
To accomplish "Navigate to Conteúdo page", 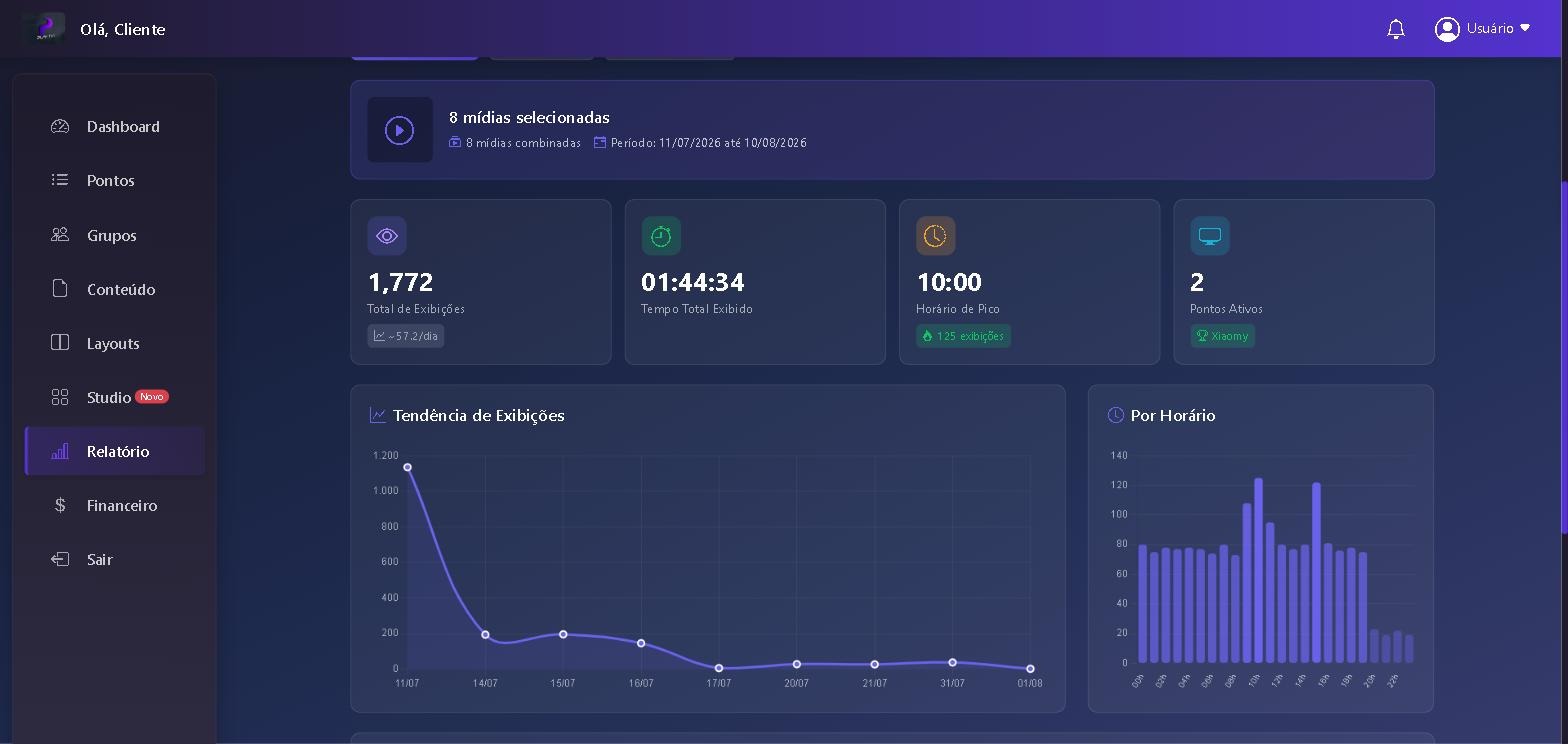I will pos(115,289).
